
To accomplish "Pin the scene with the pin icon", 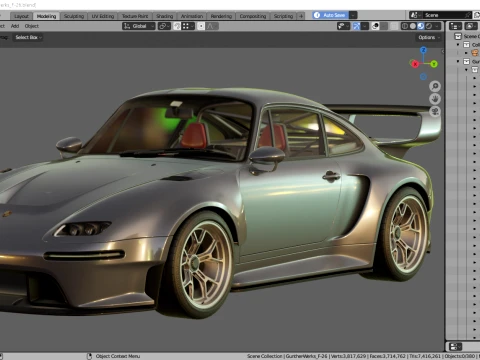I will click(x=468, y=15).
